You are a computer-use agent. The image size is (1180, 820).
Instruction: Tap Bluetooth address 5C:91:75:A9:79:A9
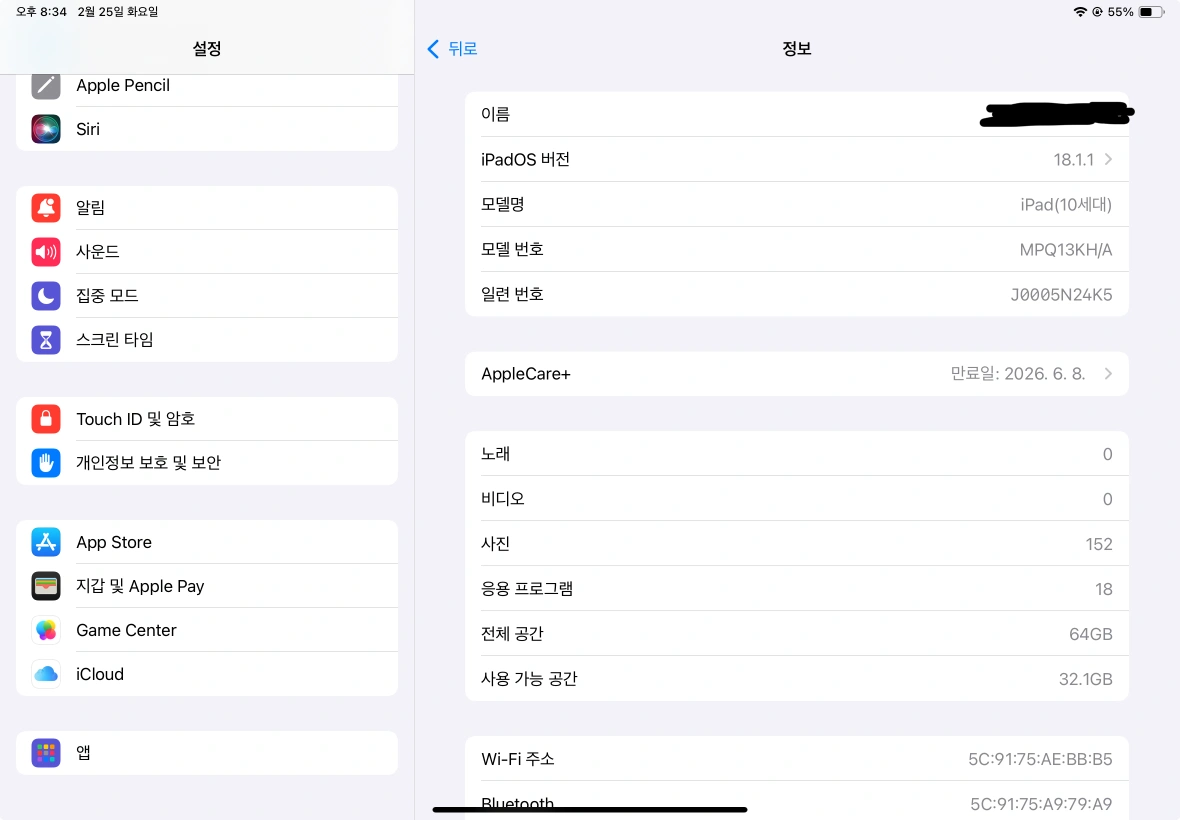(x=1041, y=804)
